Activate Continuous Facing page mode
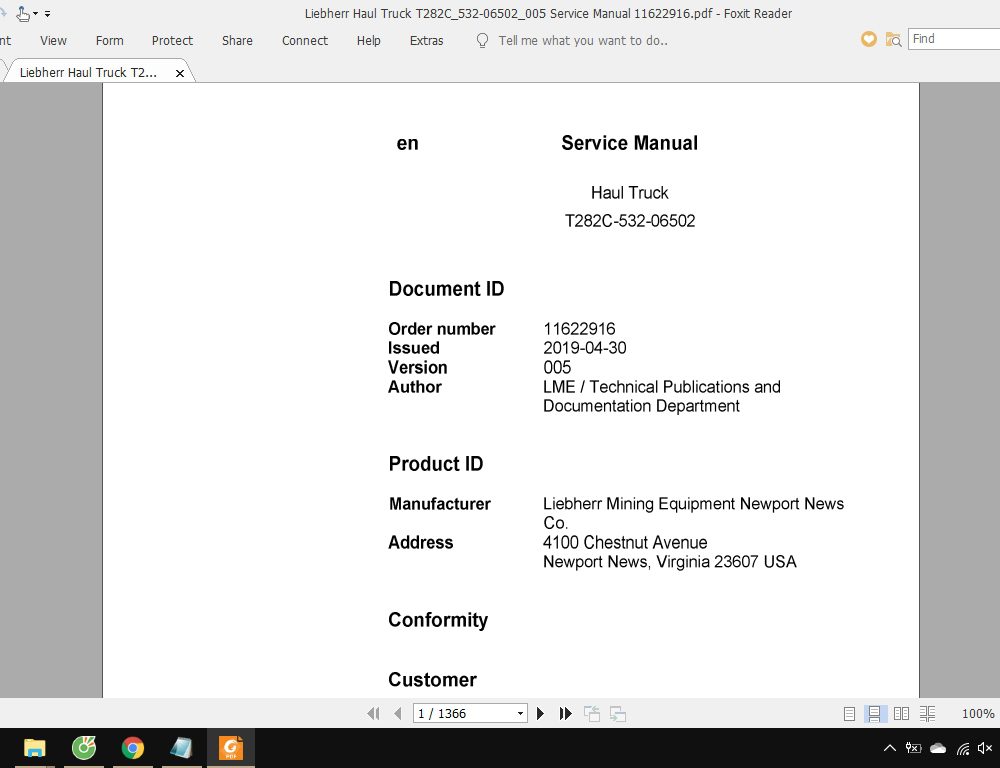 coord(927,713)
